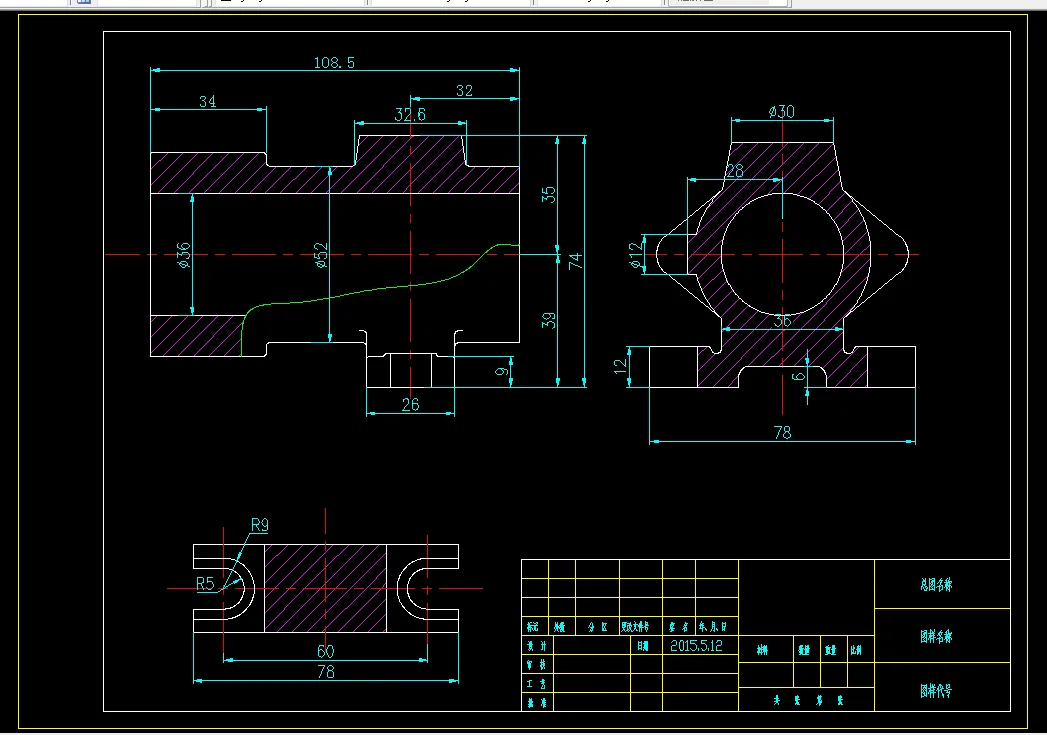Pick the 32 dimension above the boss
Viewport: 1047px width, 735px height.
click(464, 91)
